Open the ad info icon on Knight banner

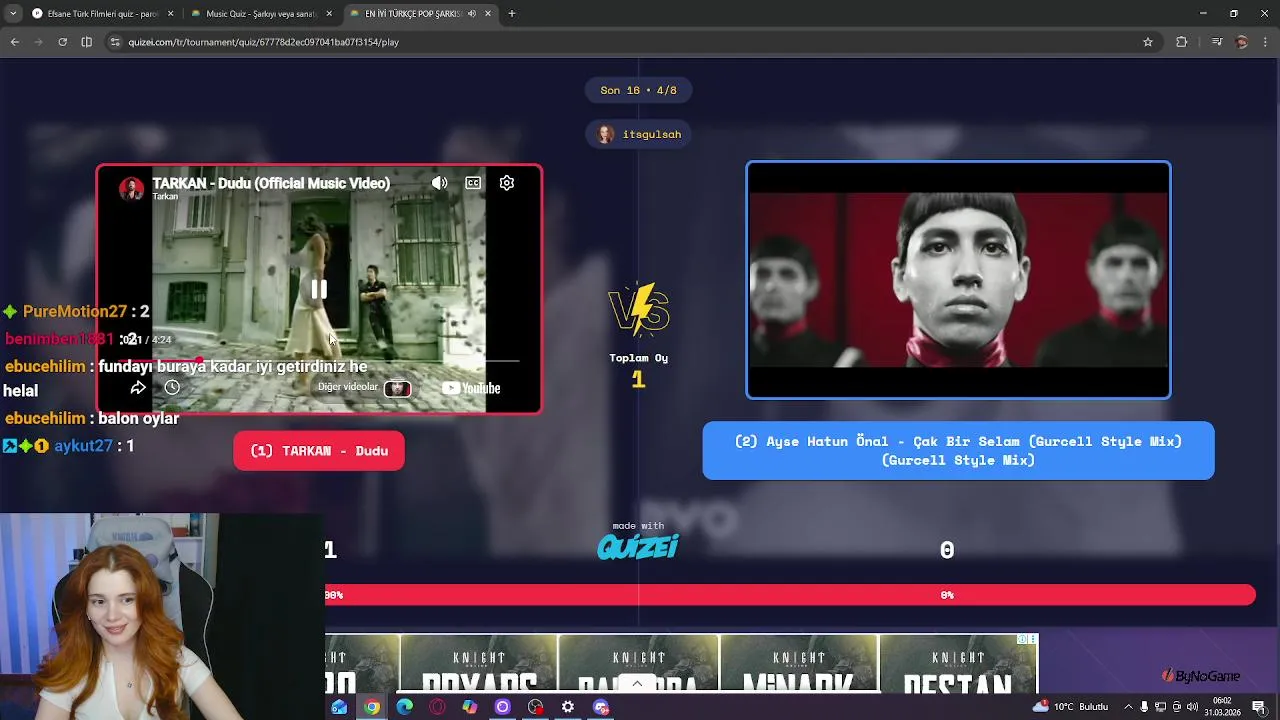pos(1023,639)
